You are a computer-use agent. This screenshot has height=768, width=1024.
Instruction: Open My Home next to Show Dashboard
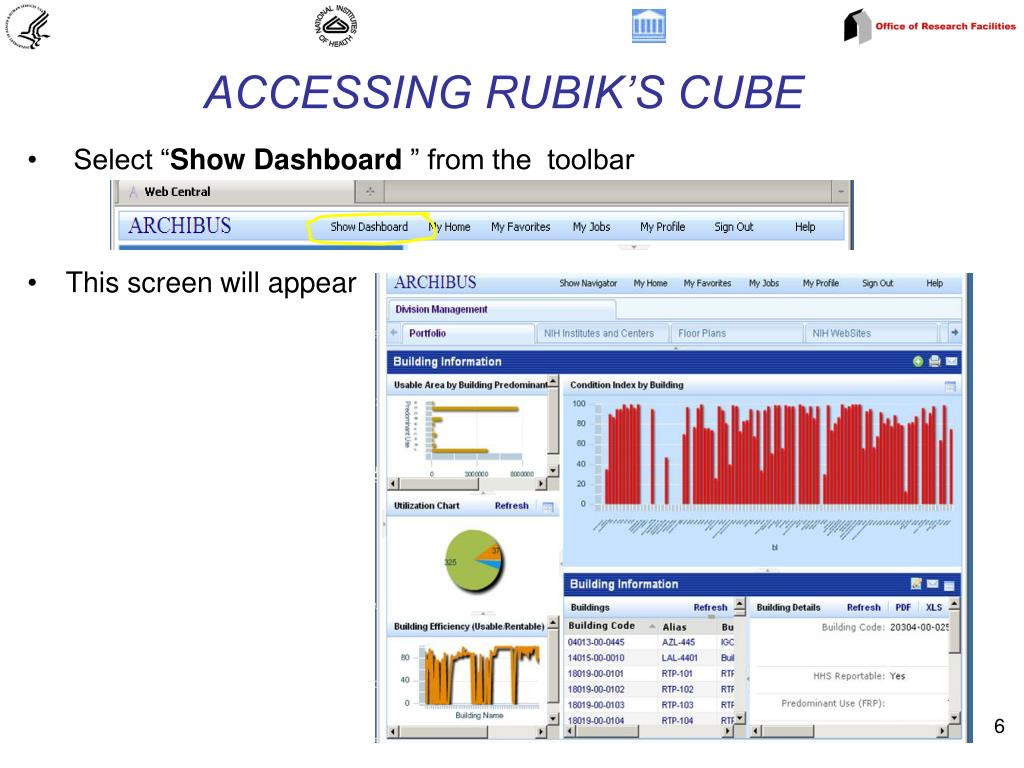tap(449, 227)
